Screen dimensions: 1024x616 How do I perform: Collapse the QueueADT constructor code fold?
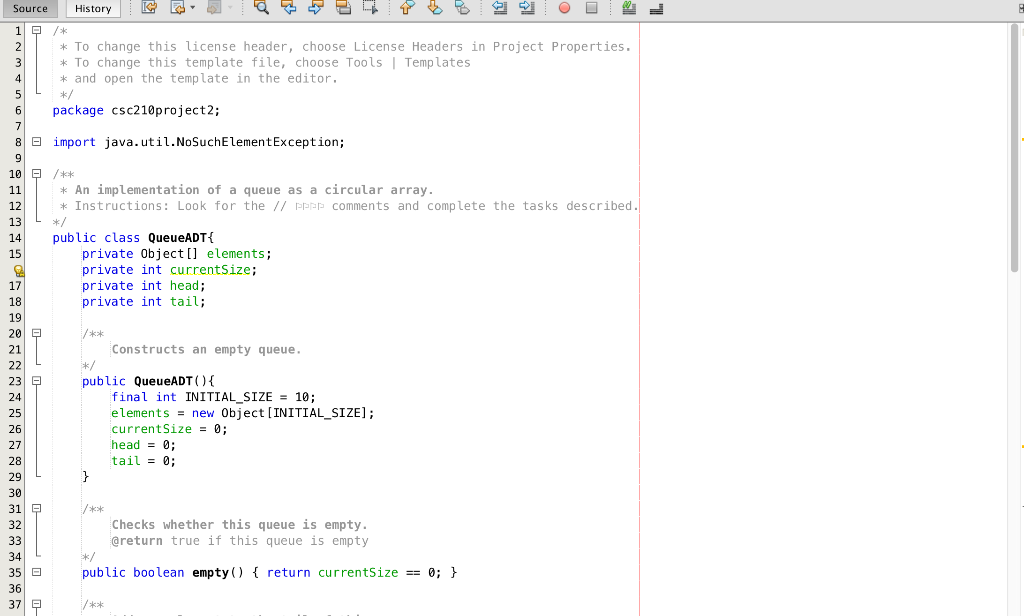(36, 381)
